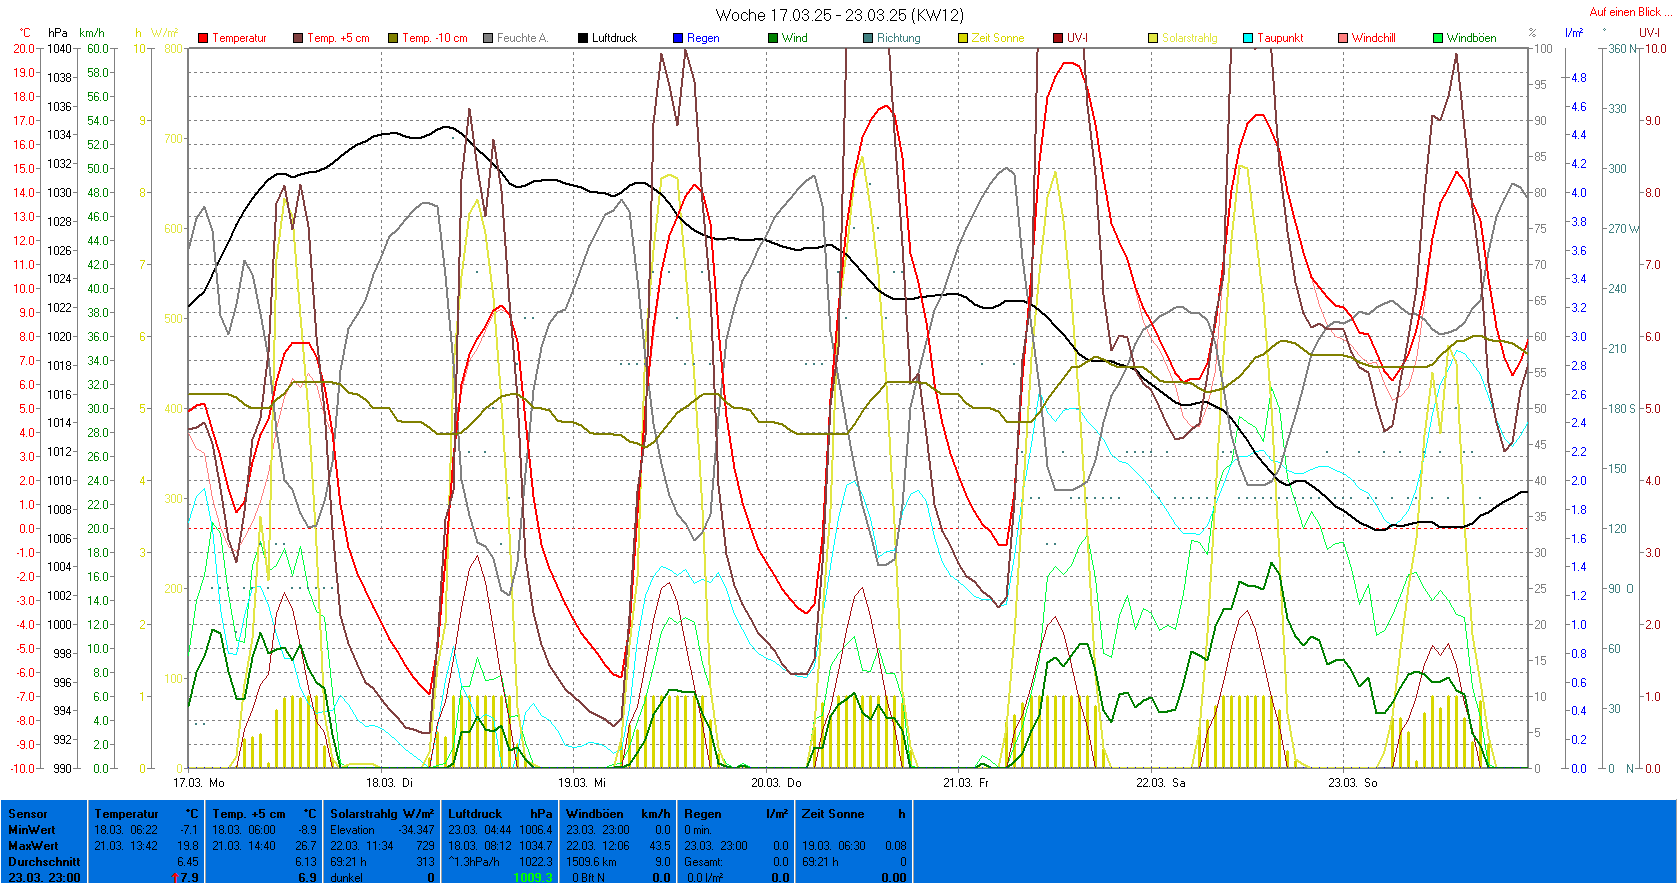This screenshot has width=1677, height=883.
Task: Select the '20.03. Do' day label
Action: tap(776, 783)
